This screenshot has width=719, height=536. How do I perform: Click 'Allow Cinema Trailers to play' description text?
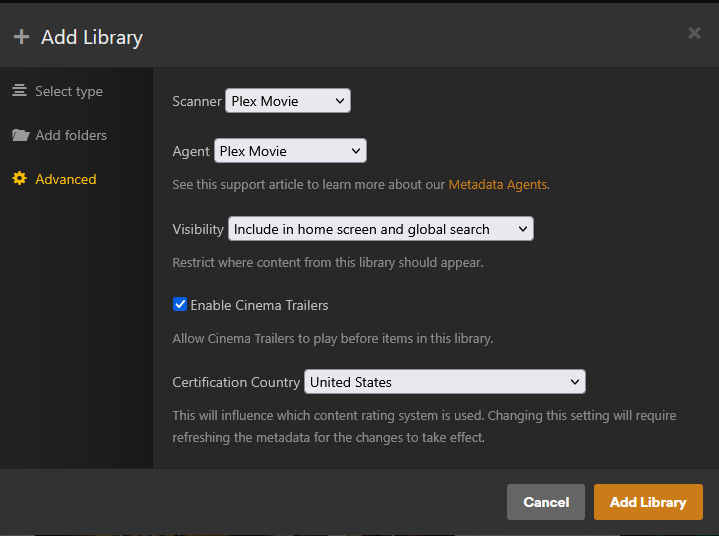coord(333,338)
